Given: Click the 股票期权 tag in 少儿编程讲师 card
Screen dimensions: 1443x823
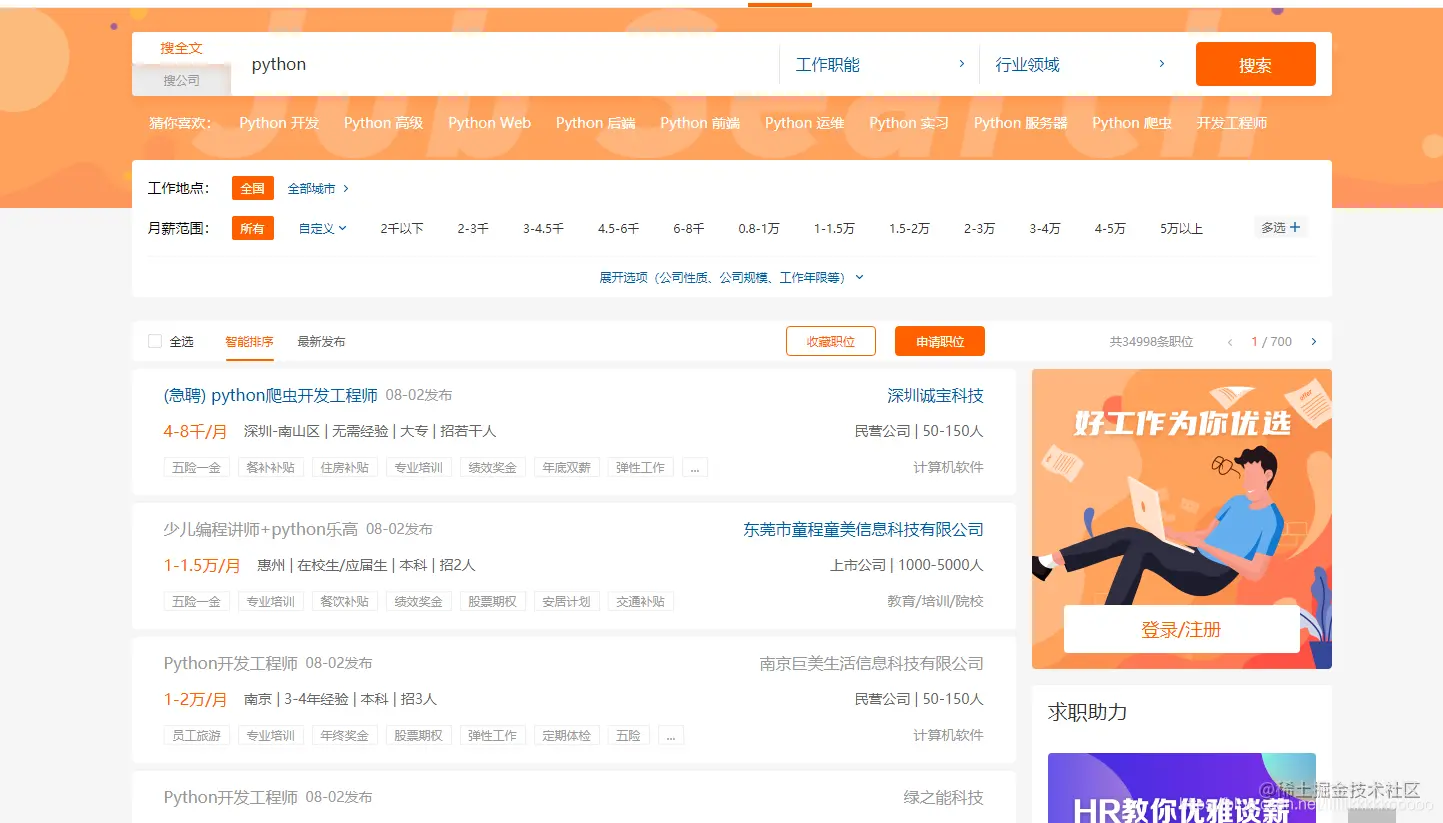Looking at the screenshot, I should (492, 601).
